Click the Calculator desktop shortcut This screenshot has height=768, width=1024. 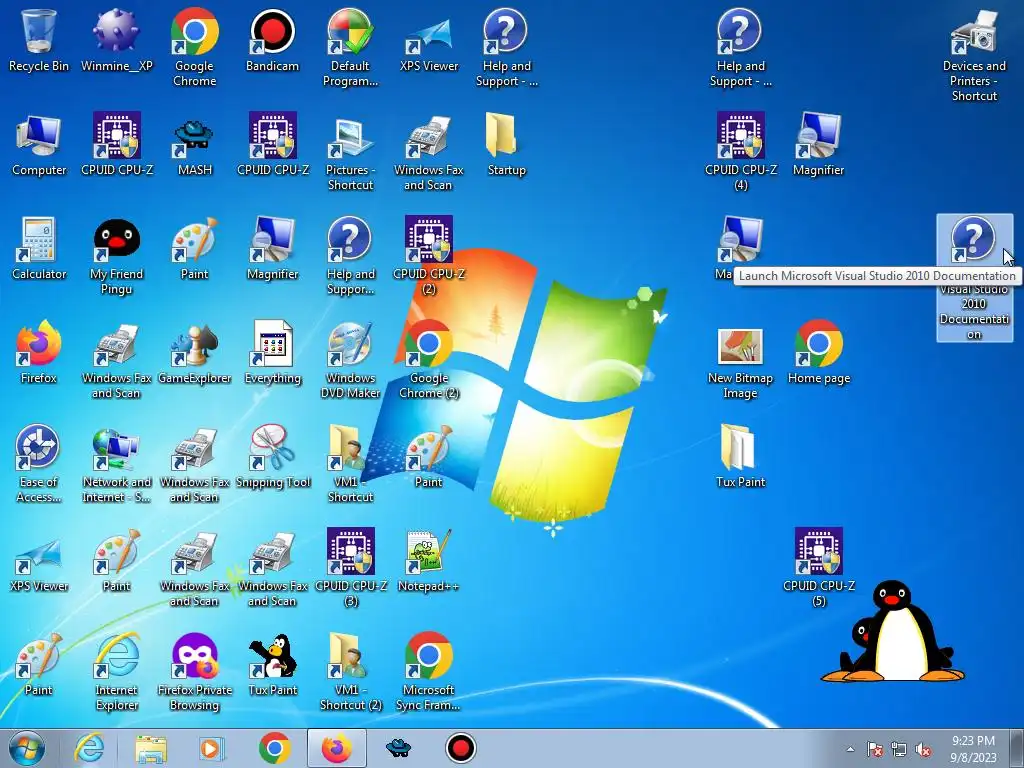(39, 249)
